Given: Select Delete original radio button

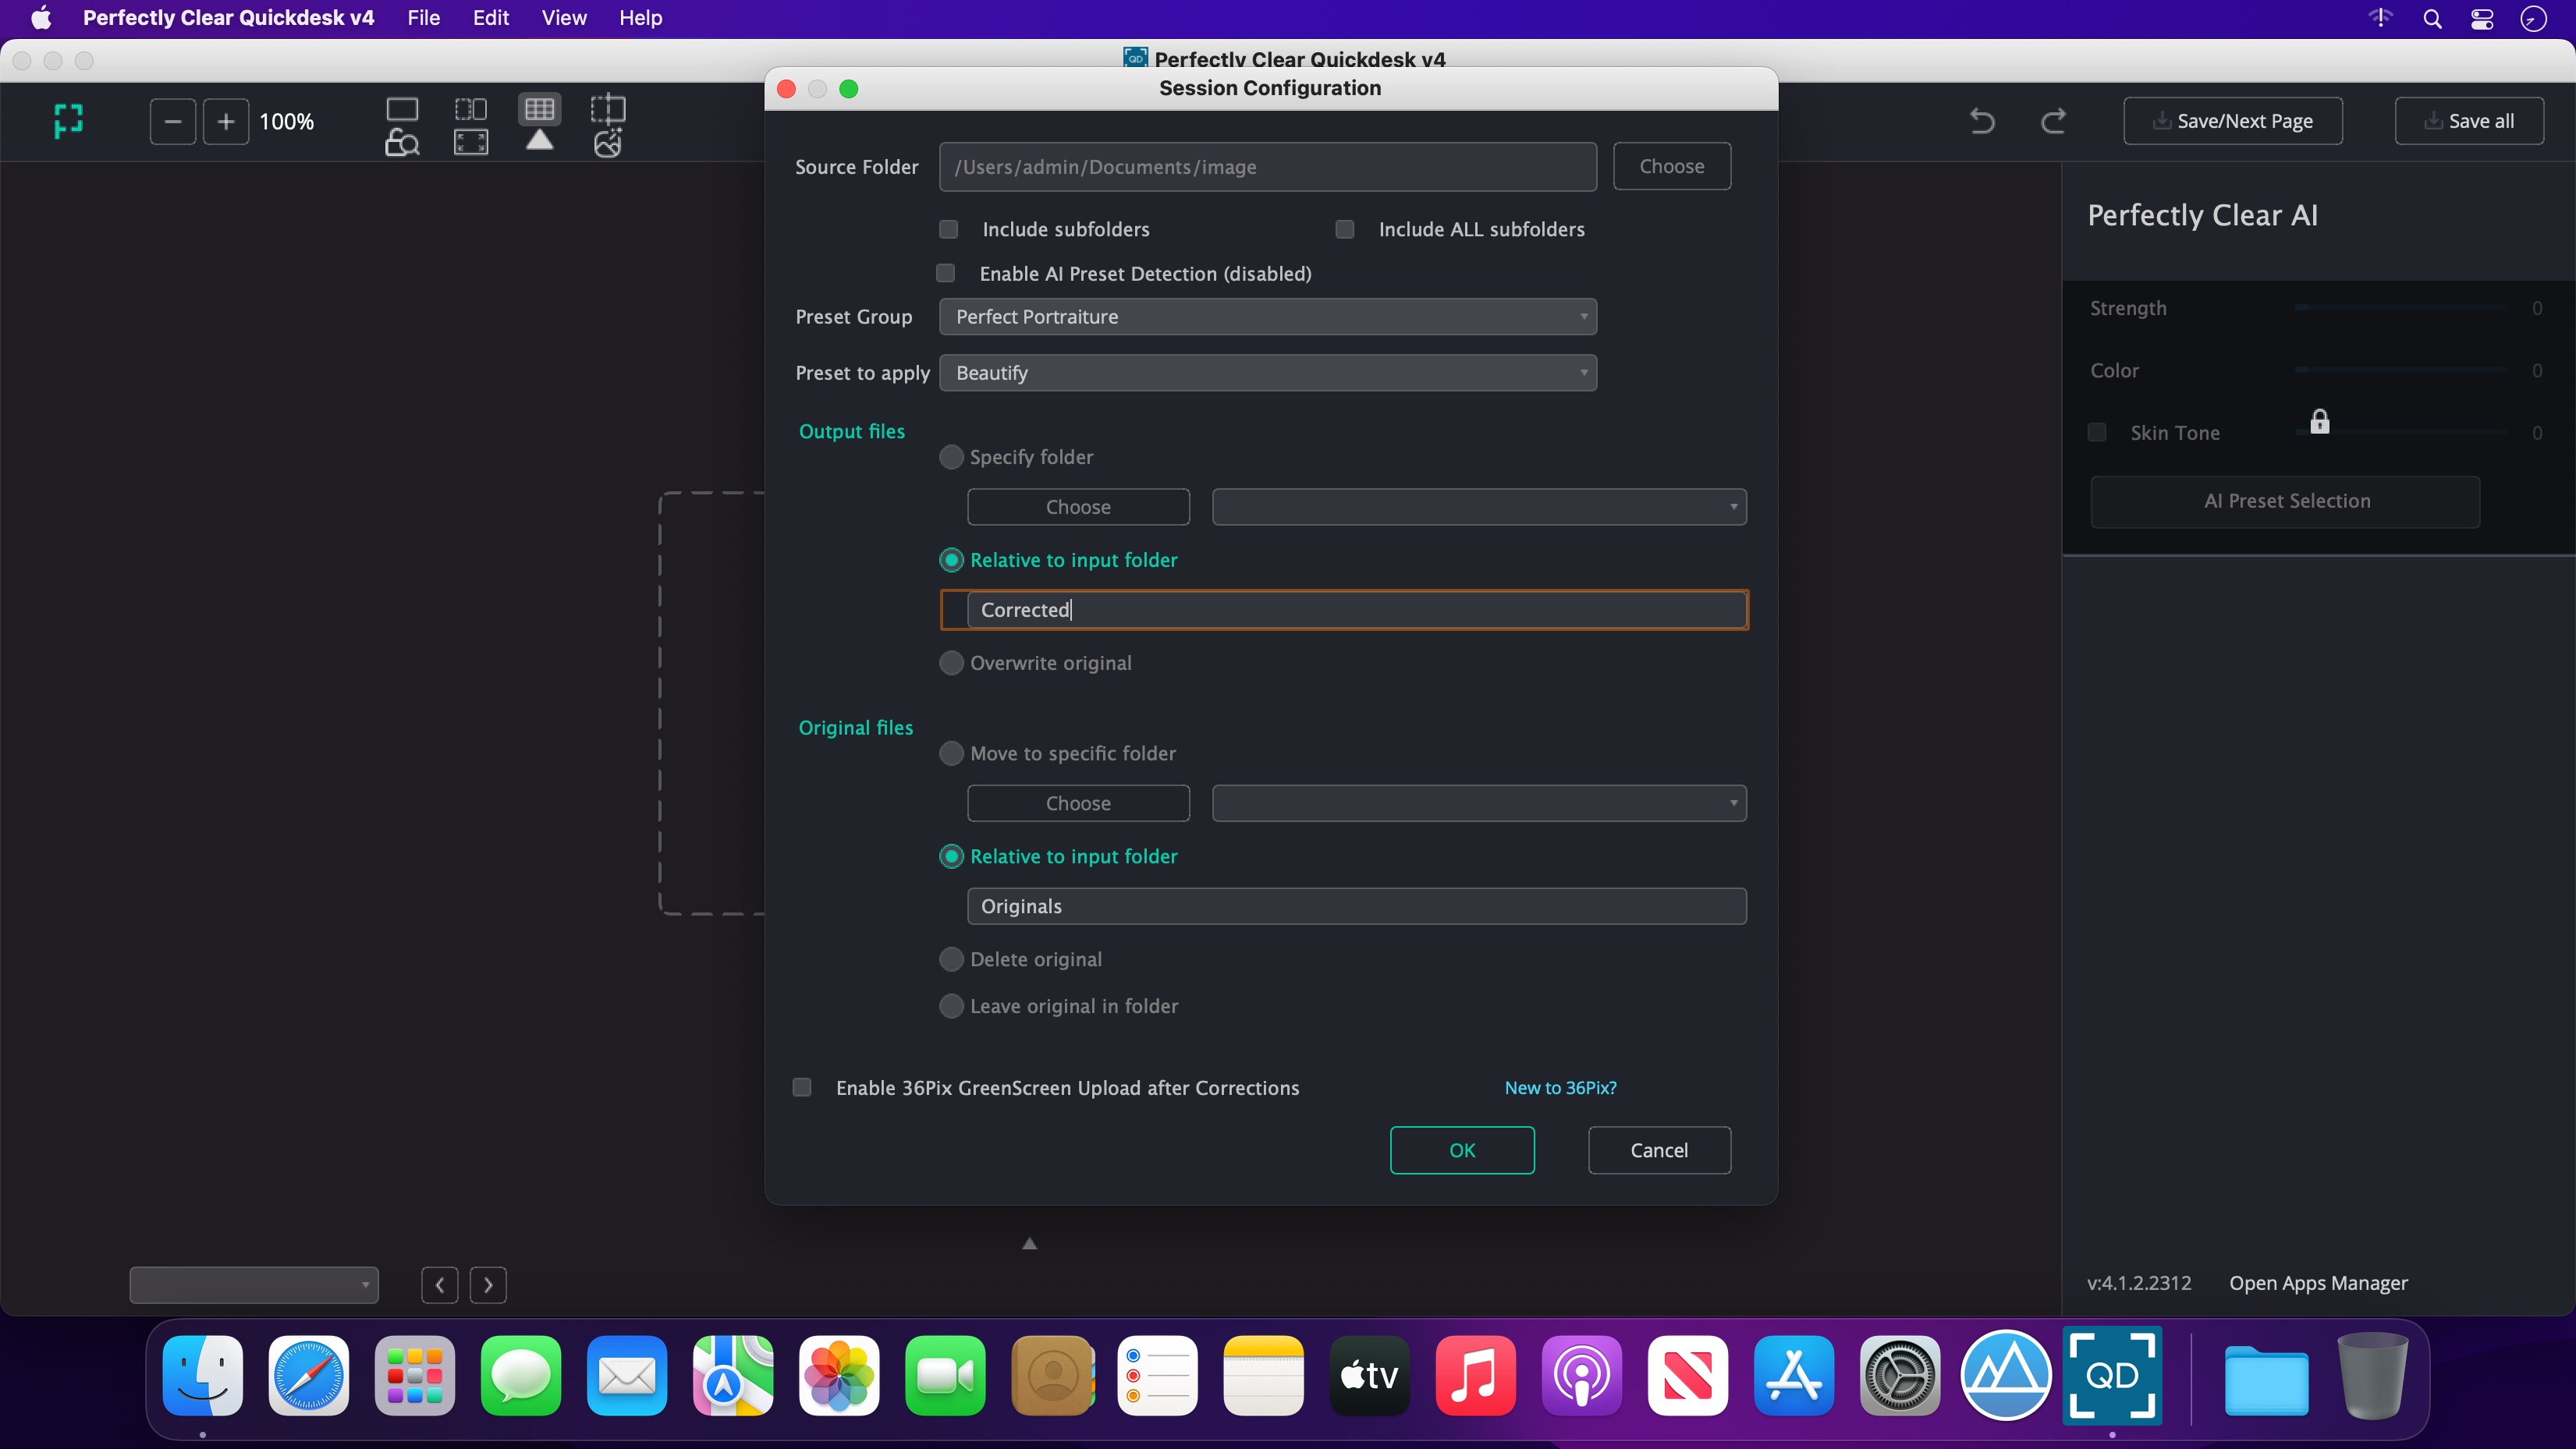Looking at the screenshot, I should 951,960.
